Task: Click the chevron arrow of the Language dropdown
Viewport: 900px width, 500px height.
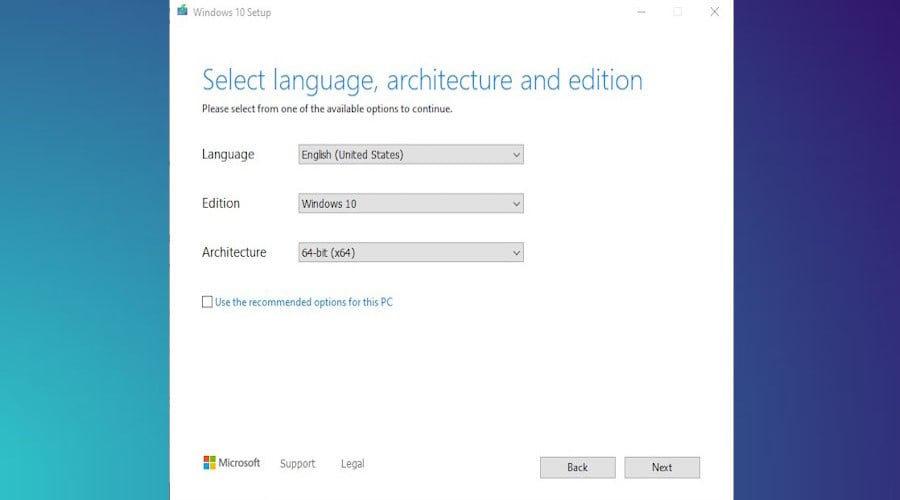Action: 516,155
